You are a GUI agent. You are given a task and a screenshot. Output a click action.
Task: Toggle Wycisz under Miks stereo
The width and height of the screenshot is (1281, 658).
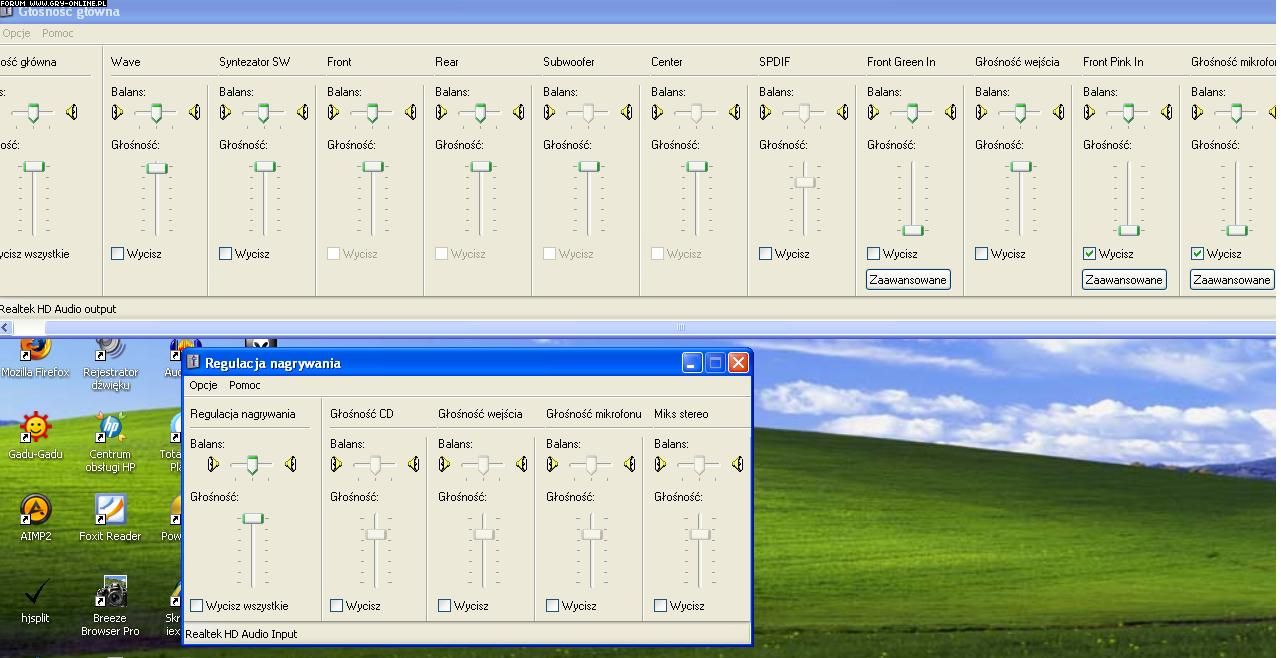[x=660, y=606]
